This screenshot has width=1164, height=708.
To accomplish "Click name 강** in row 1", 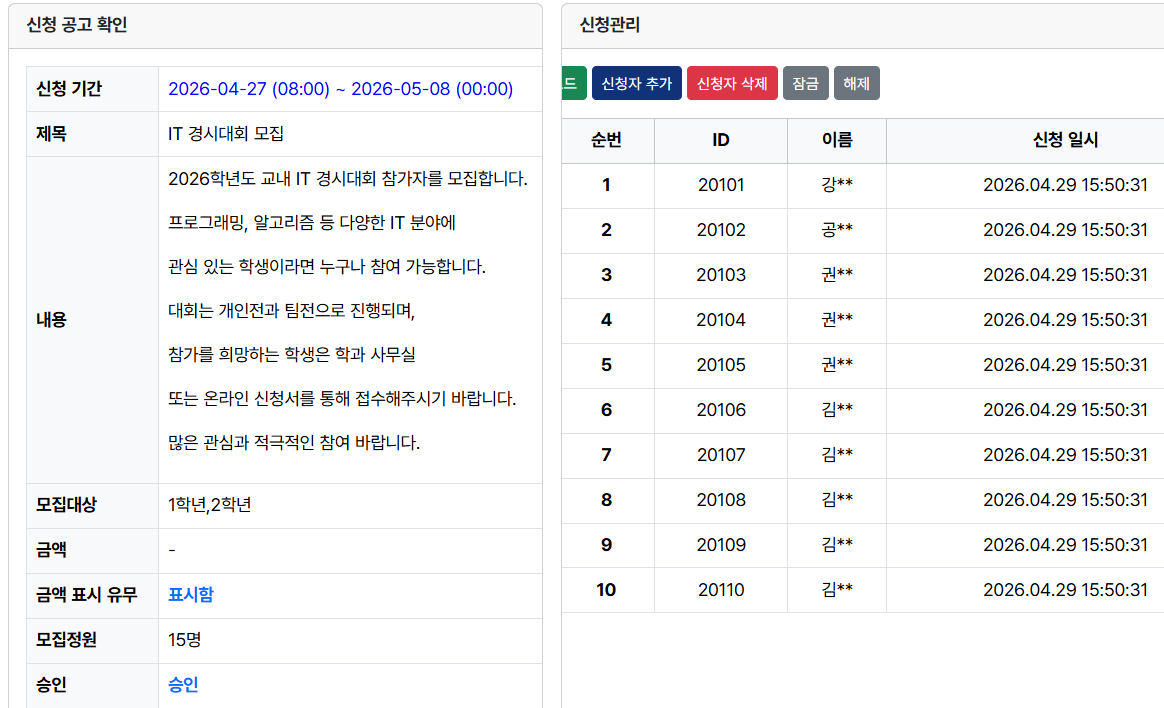I will click(837, 184).
